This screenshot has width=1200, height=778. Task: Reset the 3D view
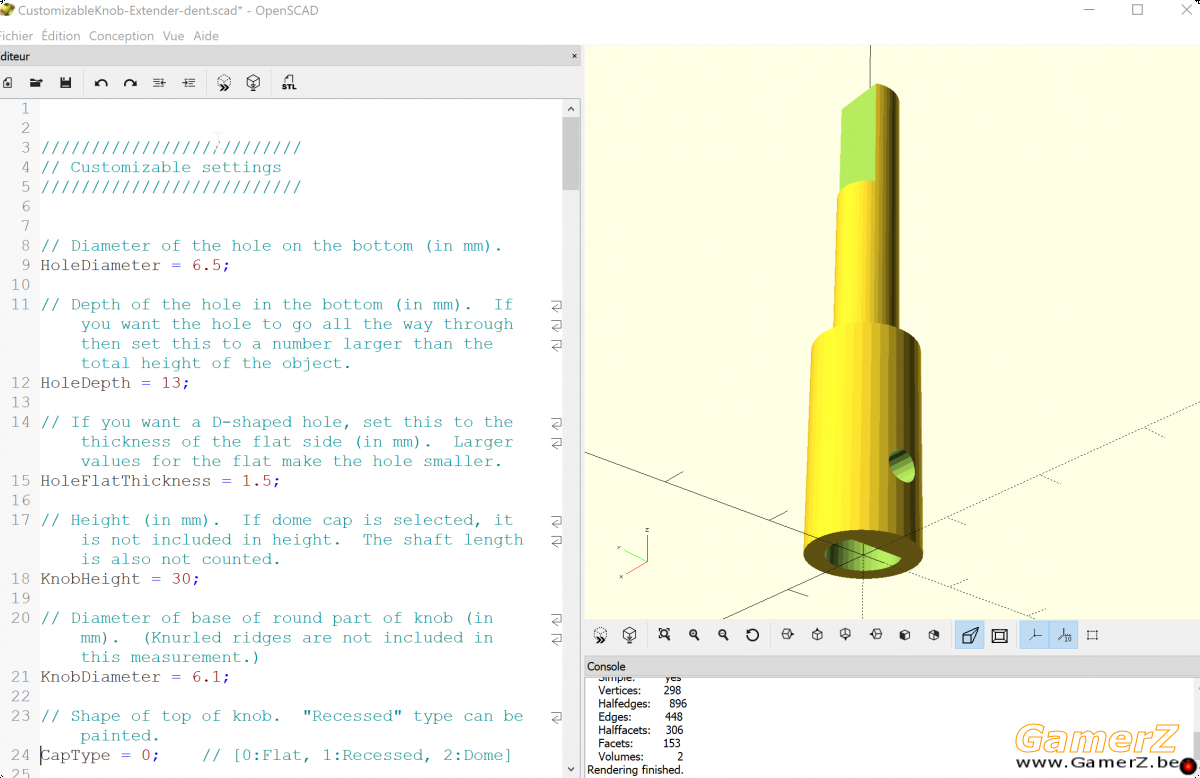(752, 635)
